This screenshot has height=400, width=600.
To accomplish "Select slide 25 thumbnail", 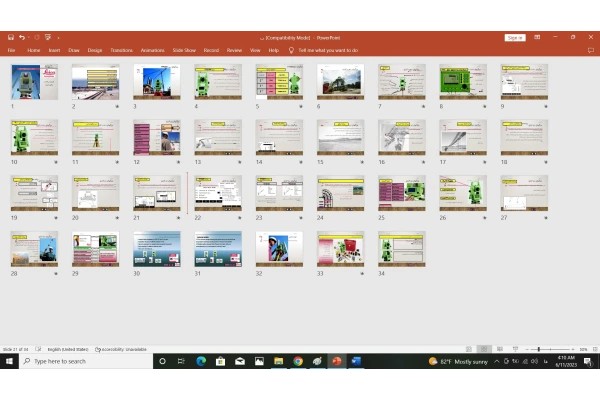I will [402, 193].
